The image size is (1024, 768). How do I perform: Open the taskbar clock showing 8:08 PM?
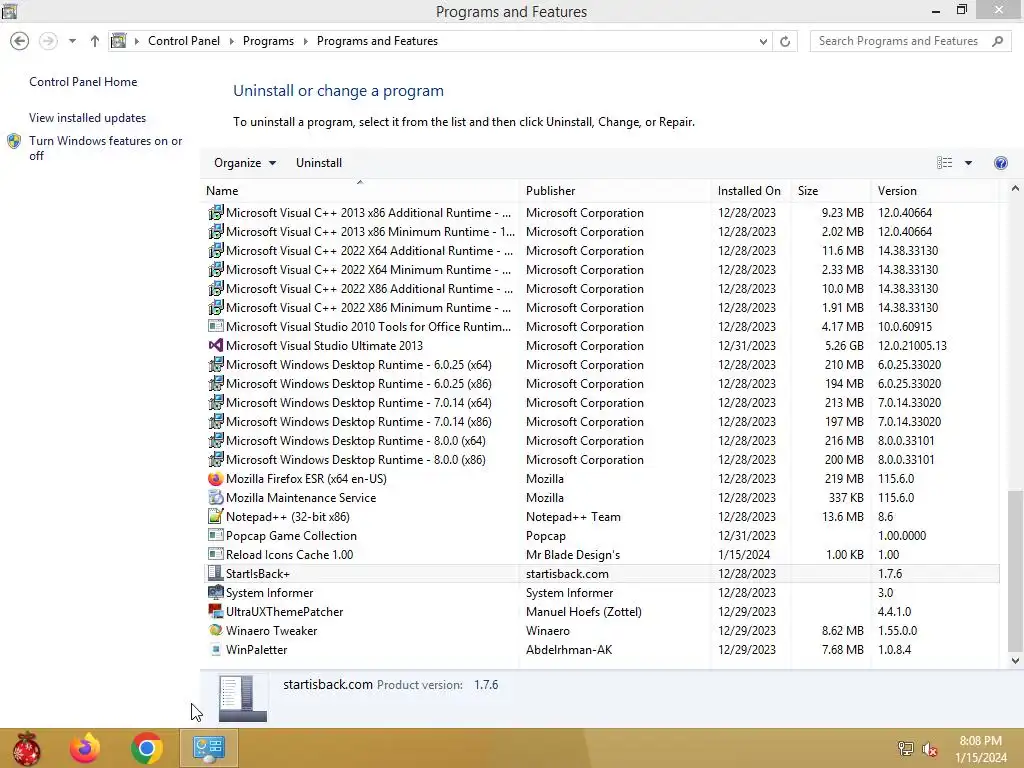[981, 749]
